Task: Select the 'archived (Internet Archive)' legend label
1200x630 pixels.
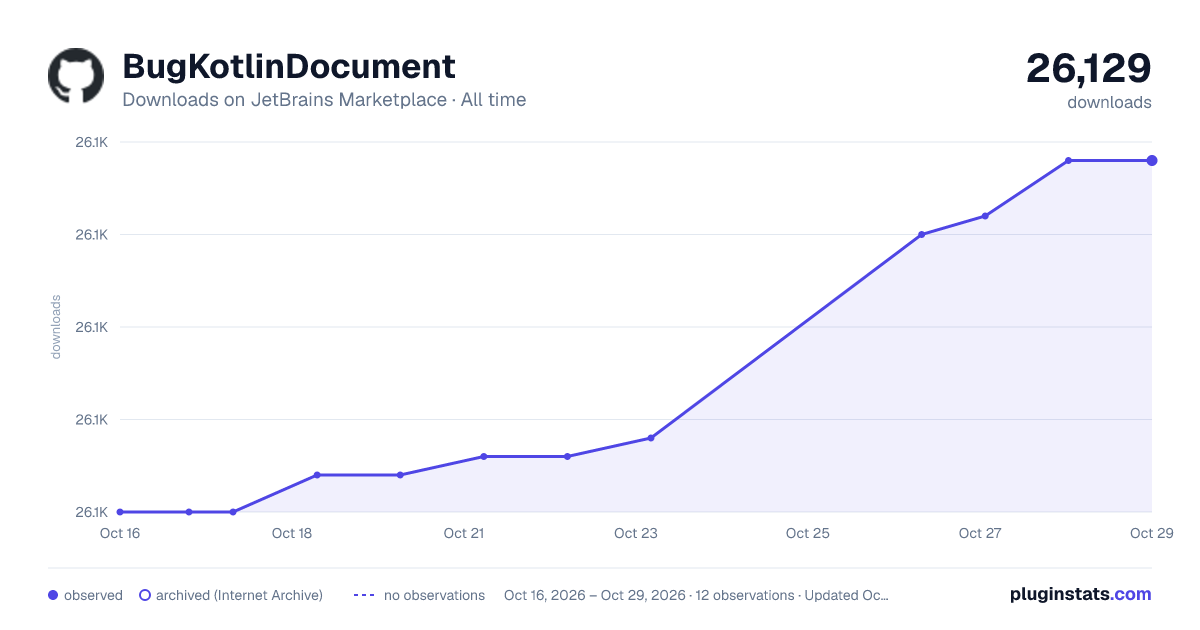Action: pos(239,595)
